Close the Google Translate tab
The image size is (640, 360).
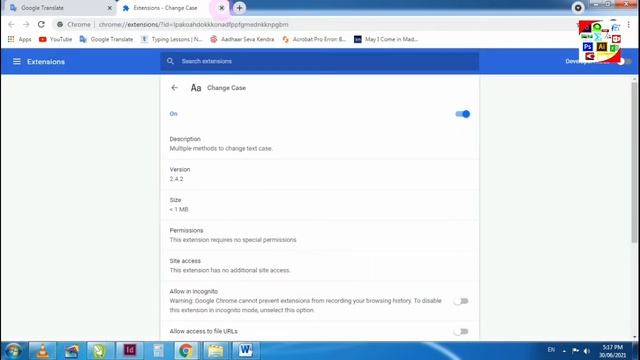(109, 8)
